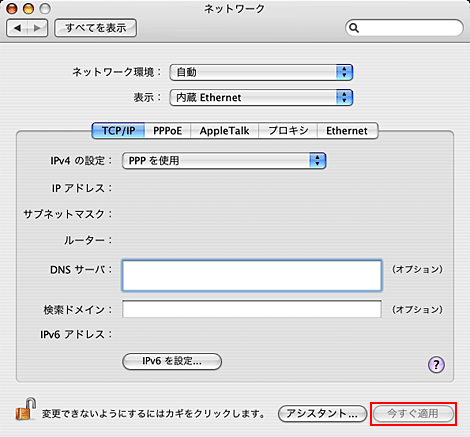Click the magnifying glass search icon

click(x=354, y=28)
